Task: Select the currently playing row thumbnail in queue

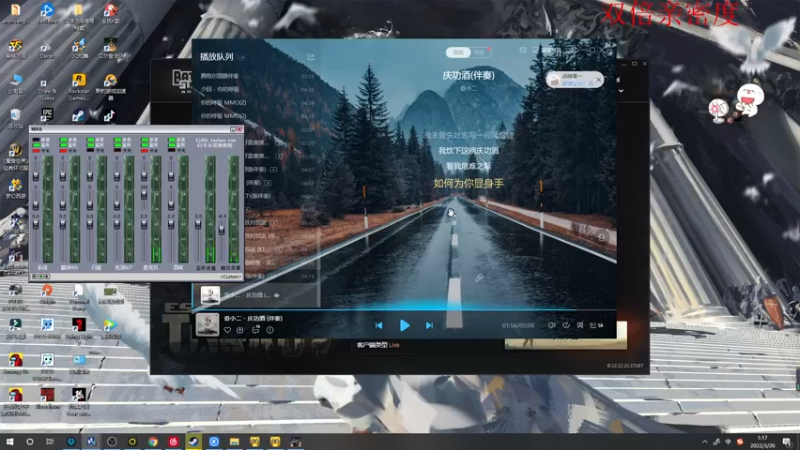Action: point(210,295)
